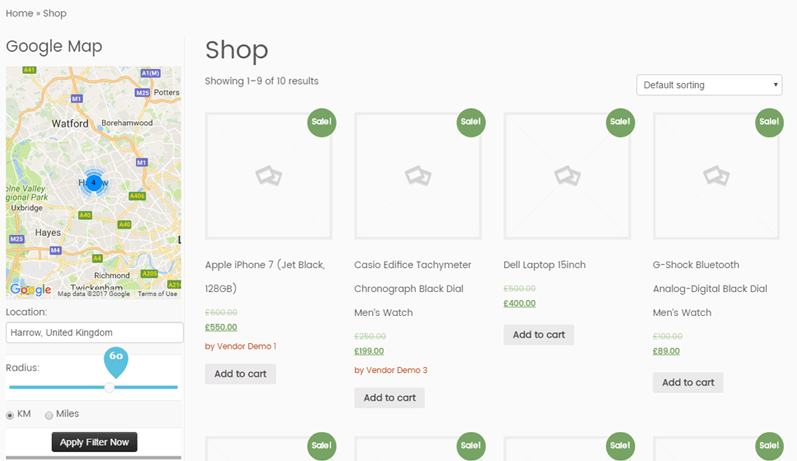Add Dell Laptop 15inch to cart
This screenshot has height=461, width=797.
(x=539, y=334)
